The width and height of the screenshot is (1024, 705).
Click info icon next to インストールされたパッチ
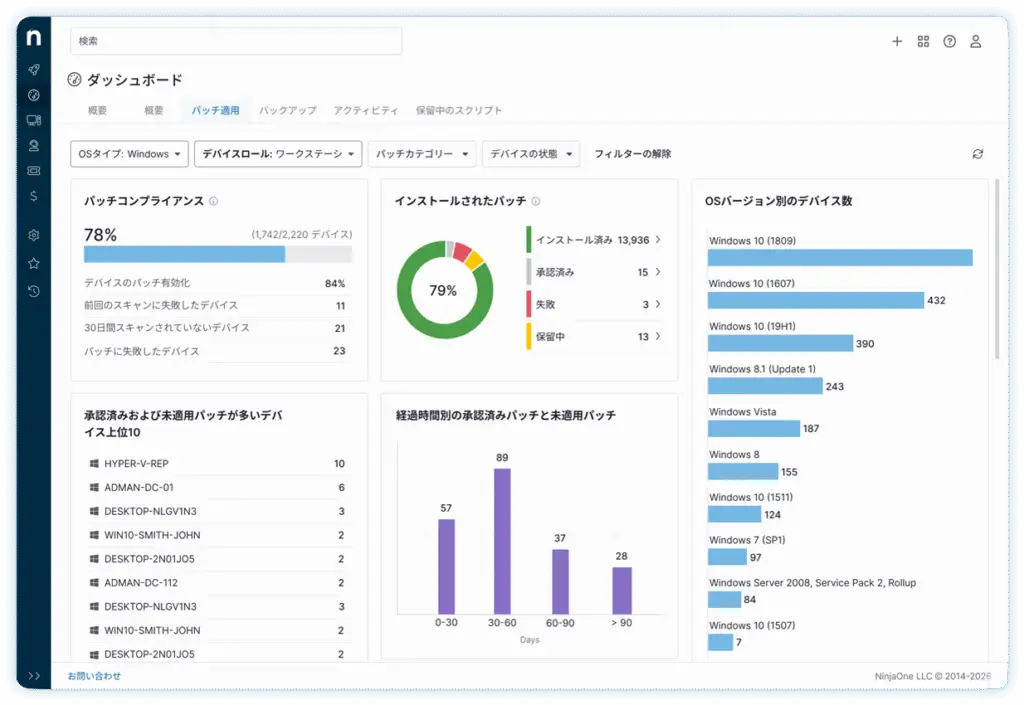coord(536,201)
